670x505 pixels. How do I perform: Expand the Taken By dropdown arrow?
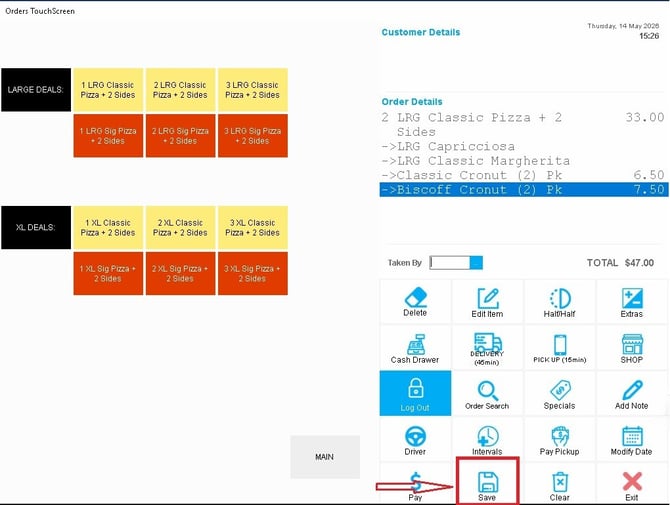476,263
